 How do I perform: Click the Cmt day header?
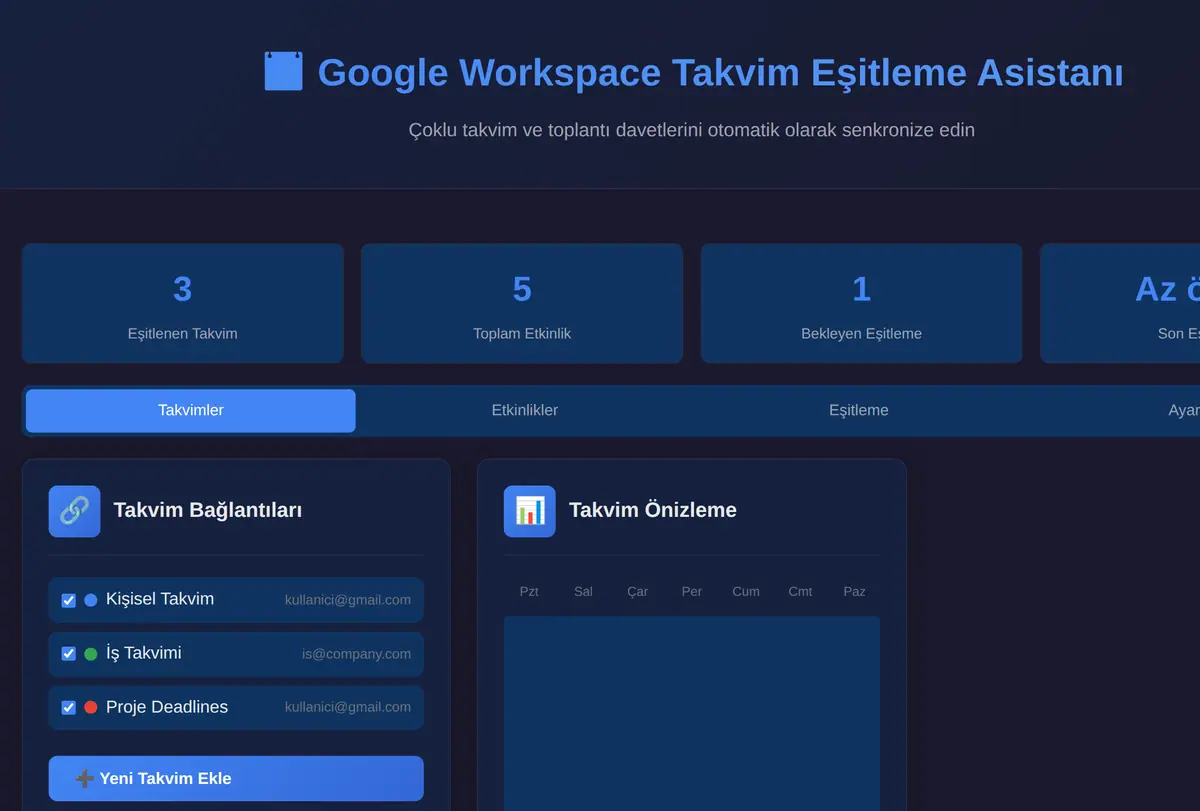[800, 592]
